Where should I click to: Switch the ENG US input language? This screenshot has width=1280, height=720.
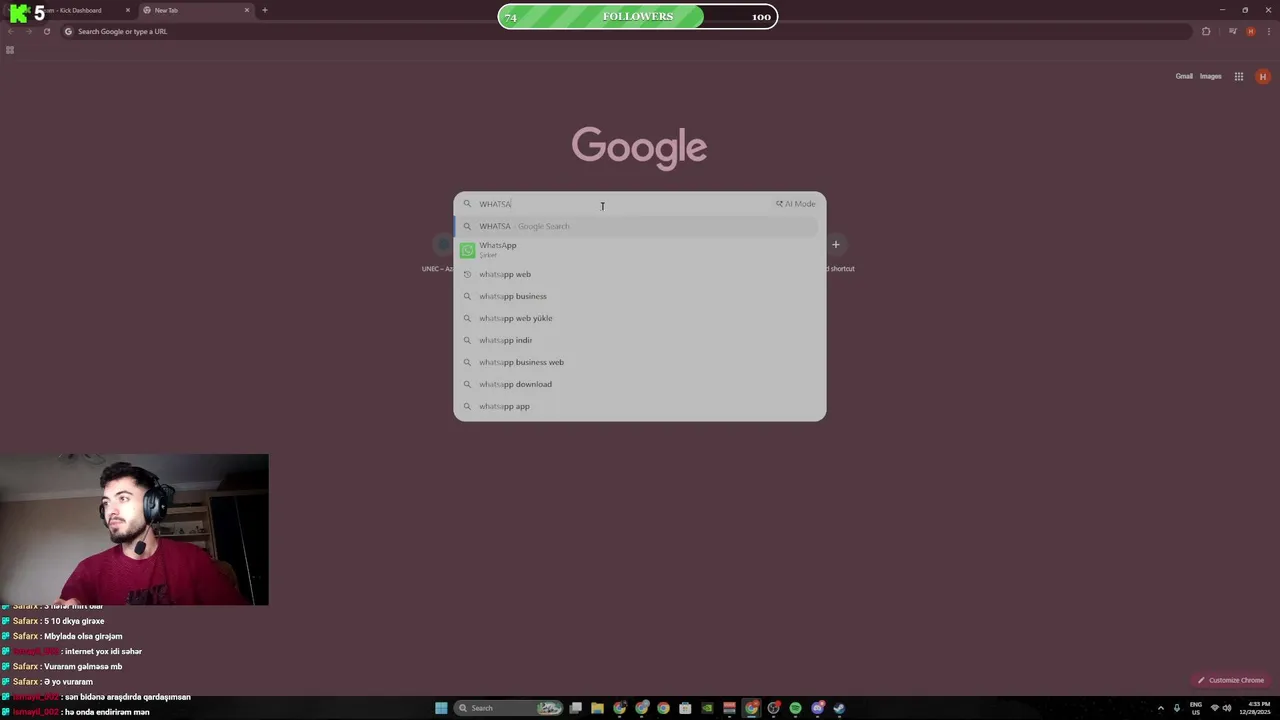[1196, 708]
